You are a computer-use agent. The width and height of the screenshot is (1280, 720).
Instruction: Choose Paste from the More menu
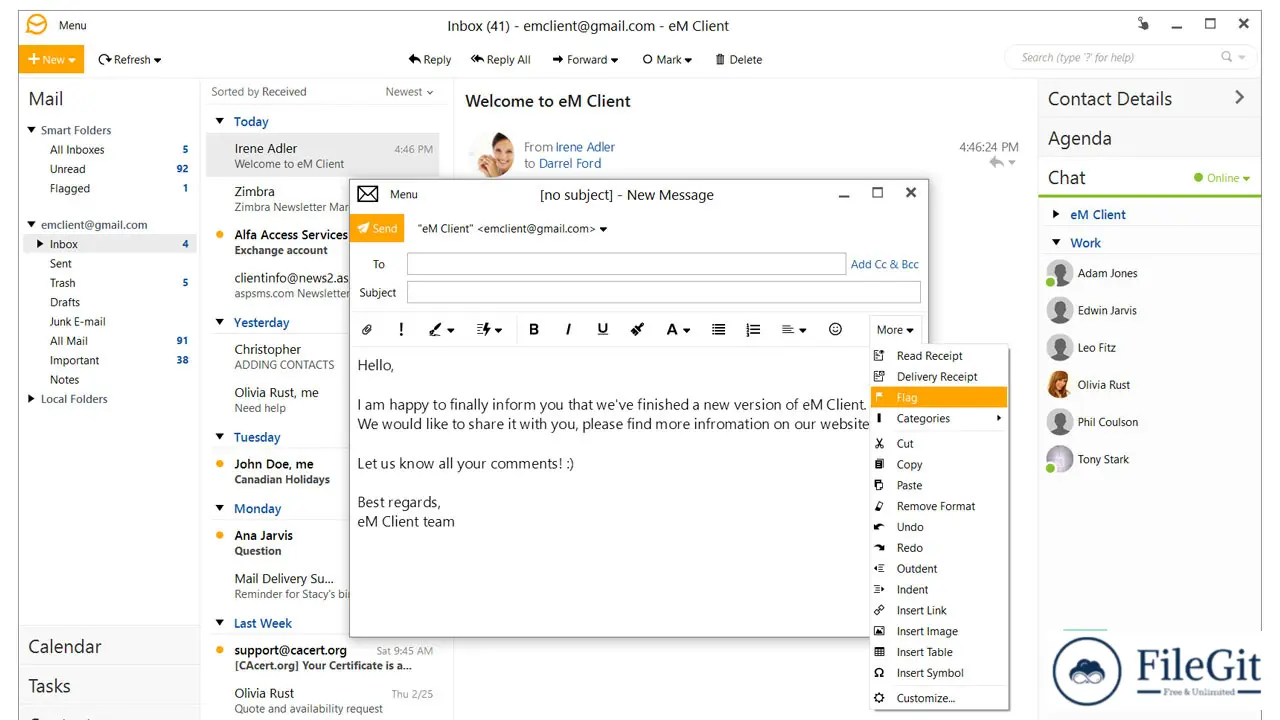[x=939, y=486]
